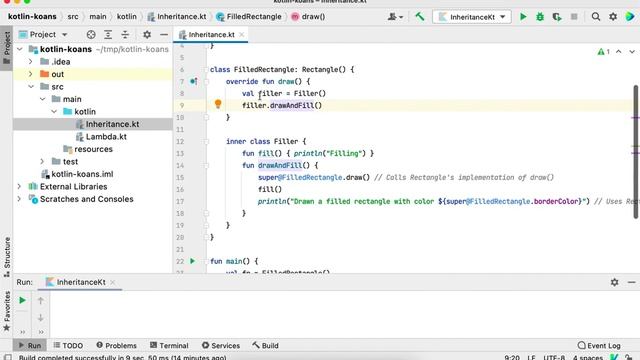
Task: Start debugging with the bug icon
Action: 540,17
